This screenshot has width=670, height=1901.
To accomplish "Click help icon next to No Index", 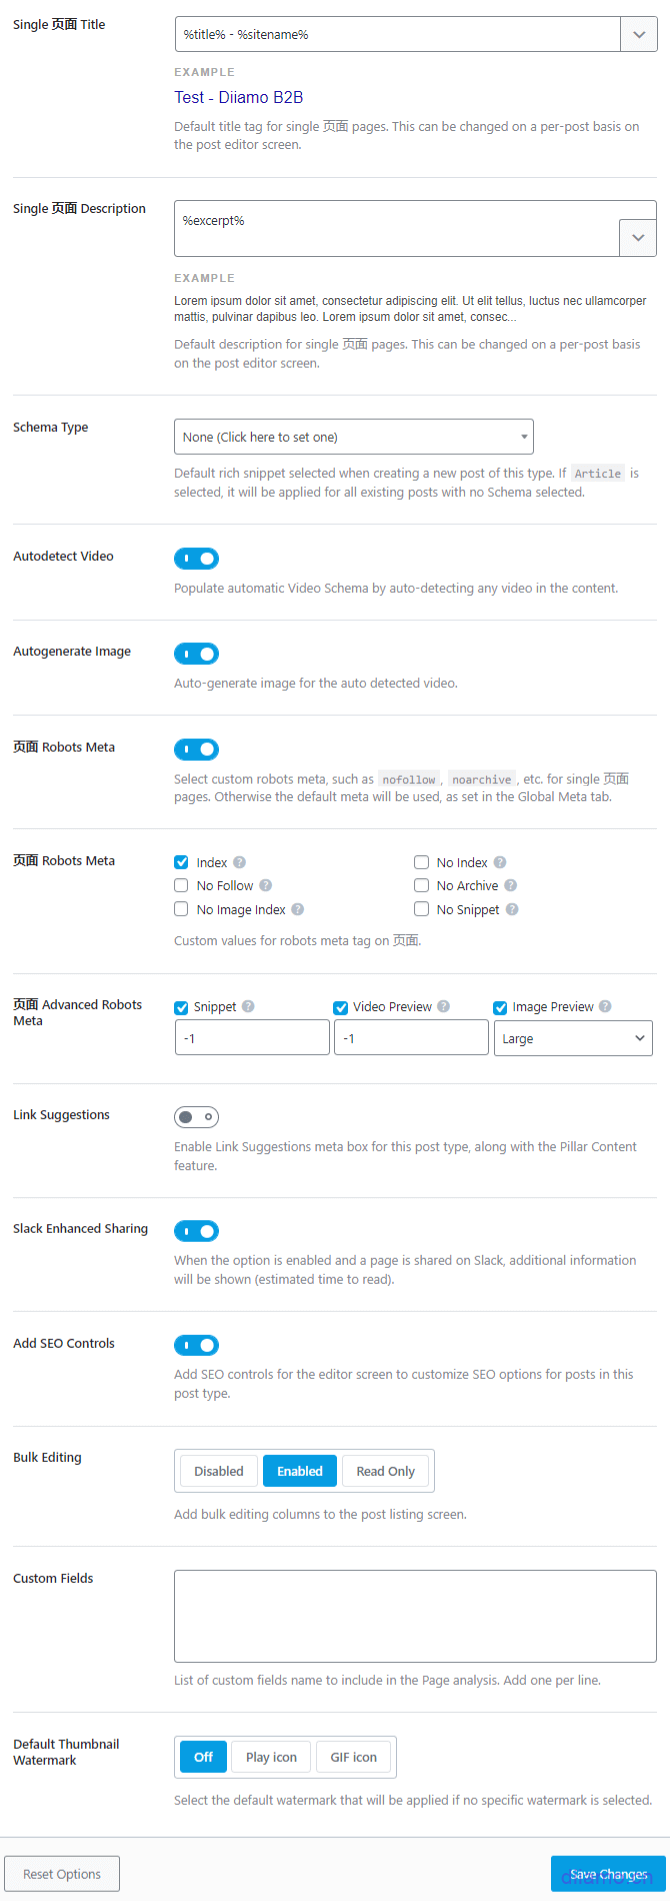I will coord(500,862).
